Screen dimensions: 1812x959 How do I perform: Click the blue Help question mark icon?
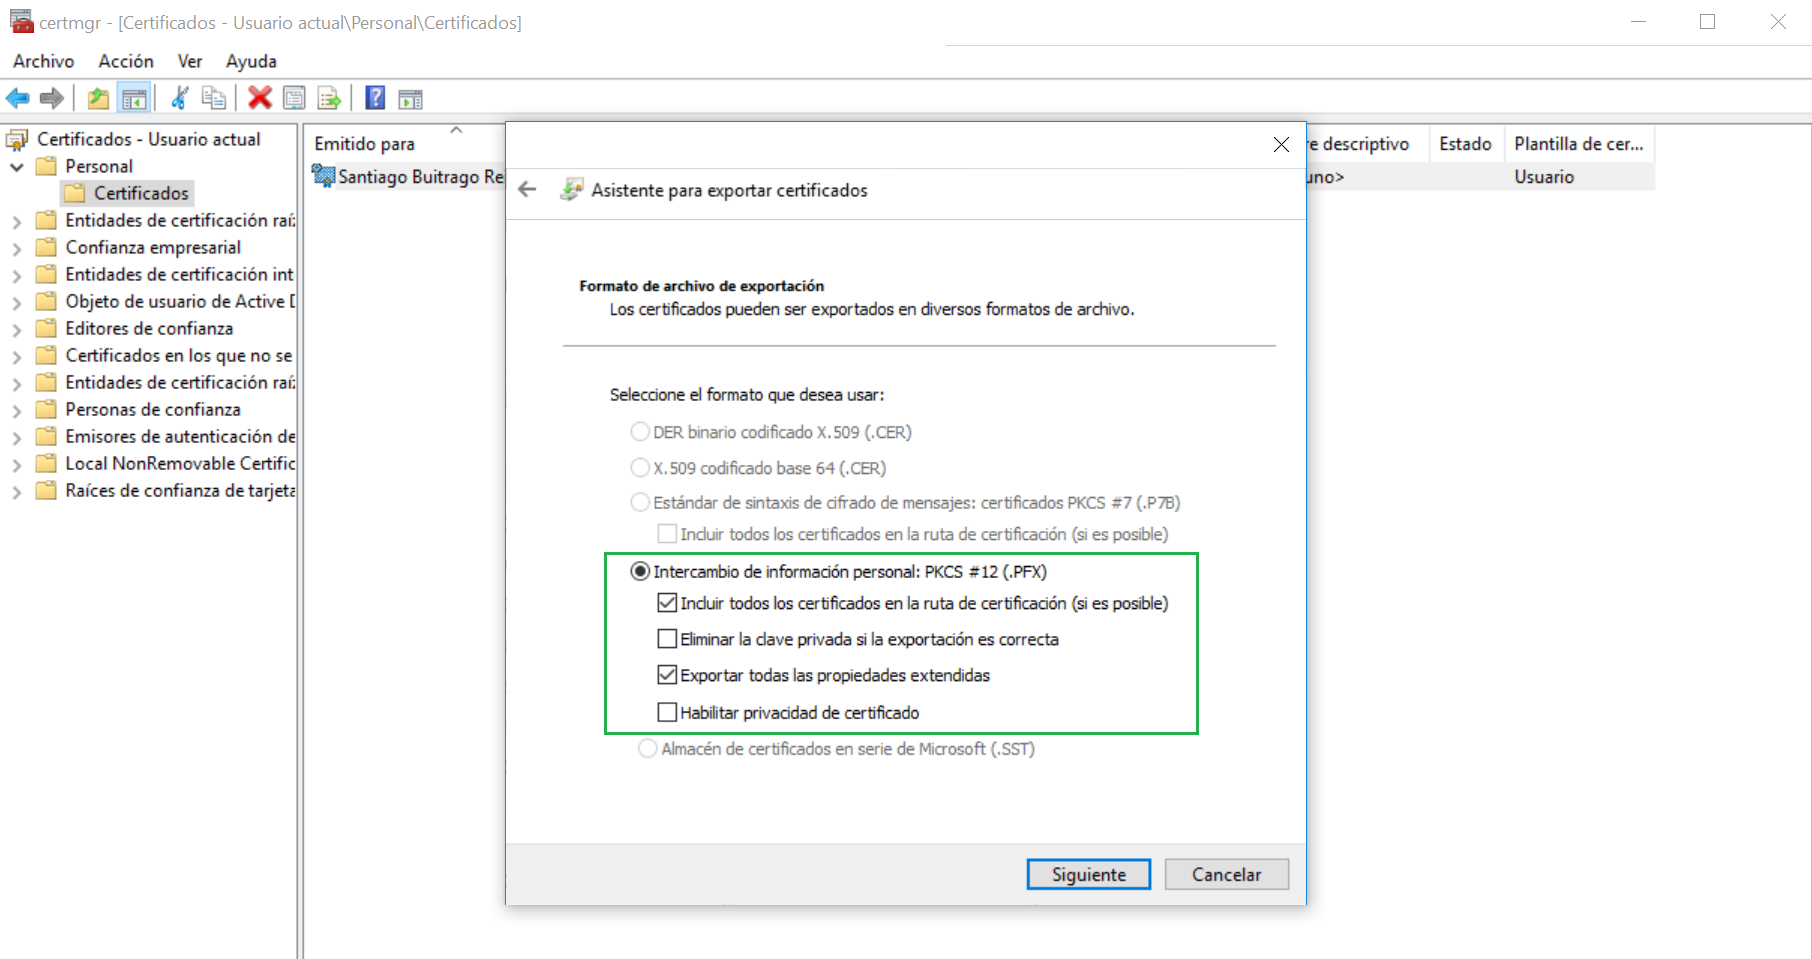pos(375,98)
